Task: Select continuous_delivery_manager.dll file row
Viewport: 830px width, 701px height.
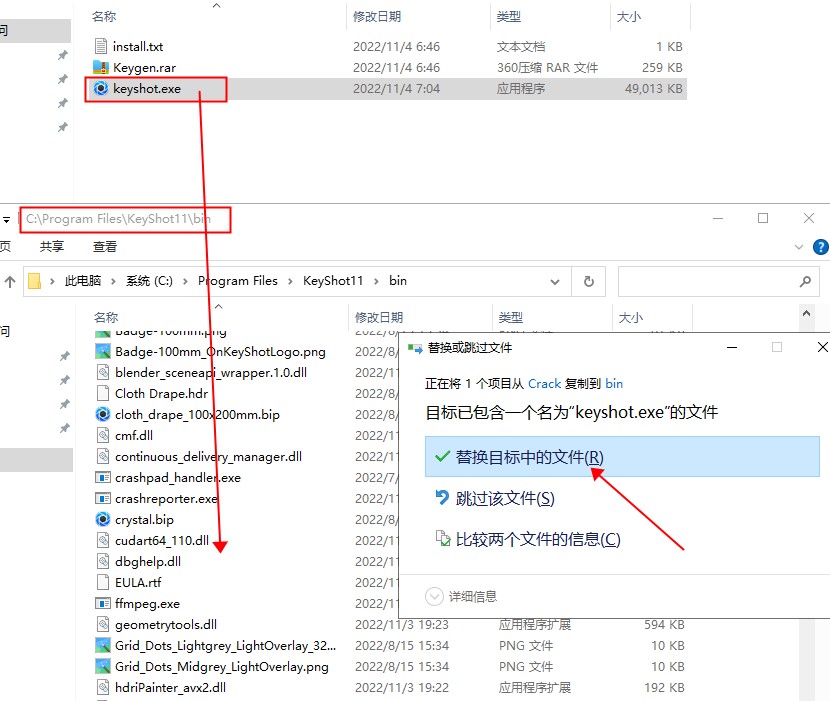Action: click(x=209, y=456)
